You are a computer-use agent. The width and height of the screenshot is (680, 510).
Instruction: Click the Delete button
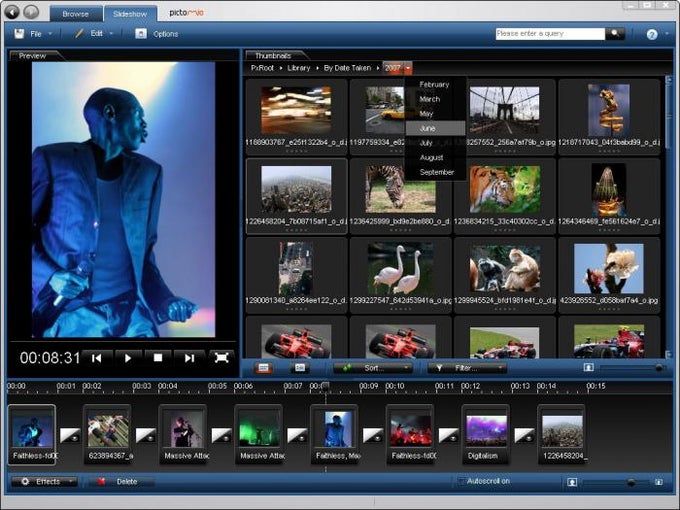tap(119, 481)
